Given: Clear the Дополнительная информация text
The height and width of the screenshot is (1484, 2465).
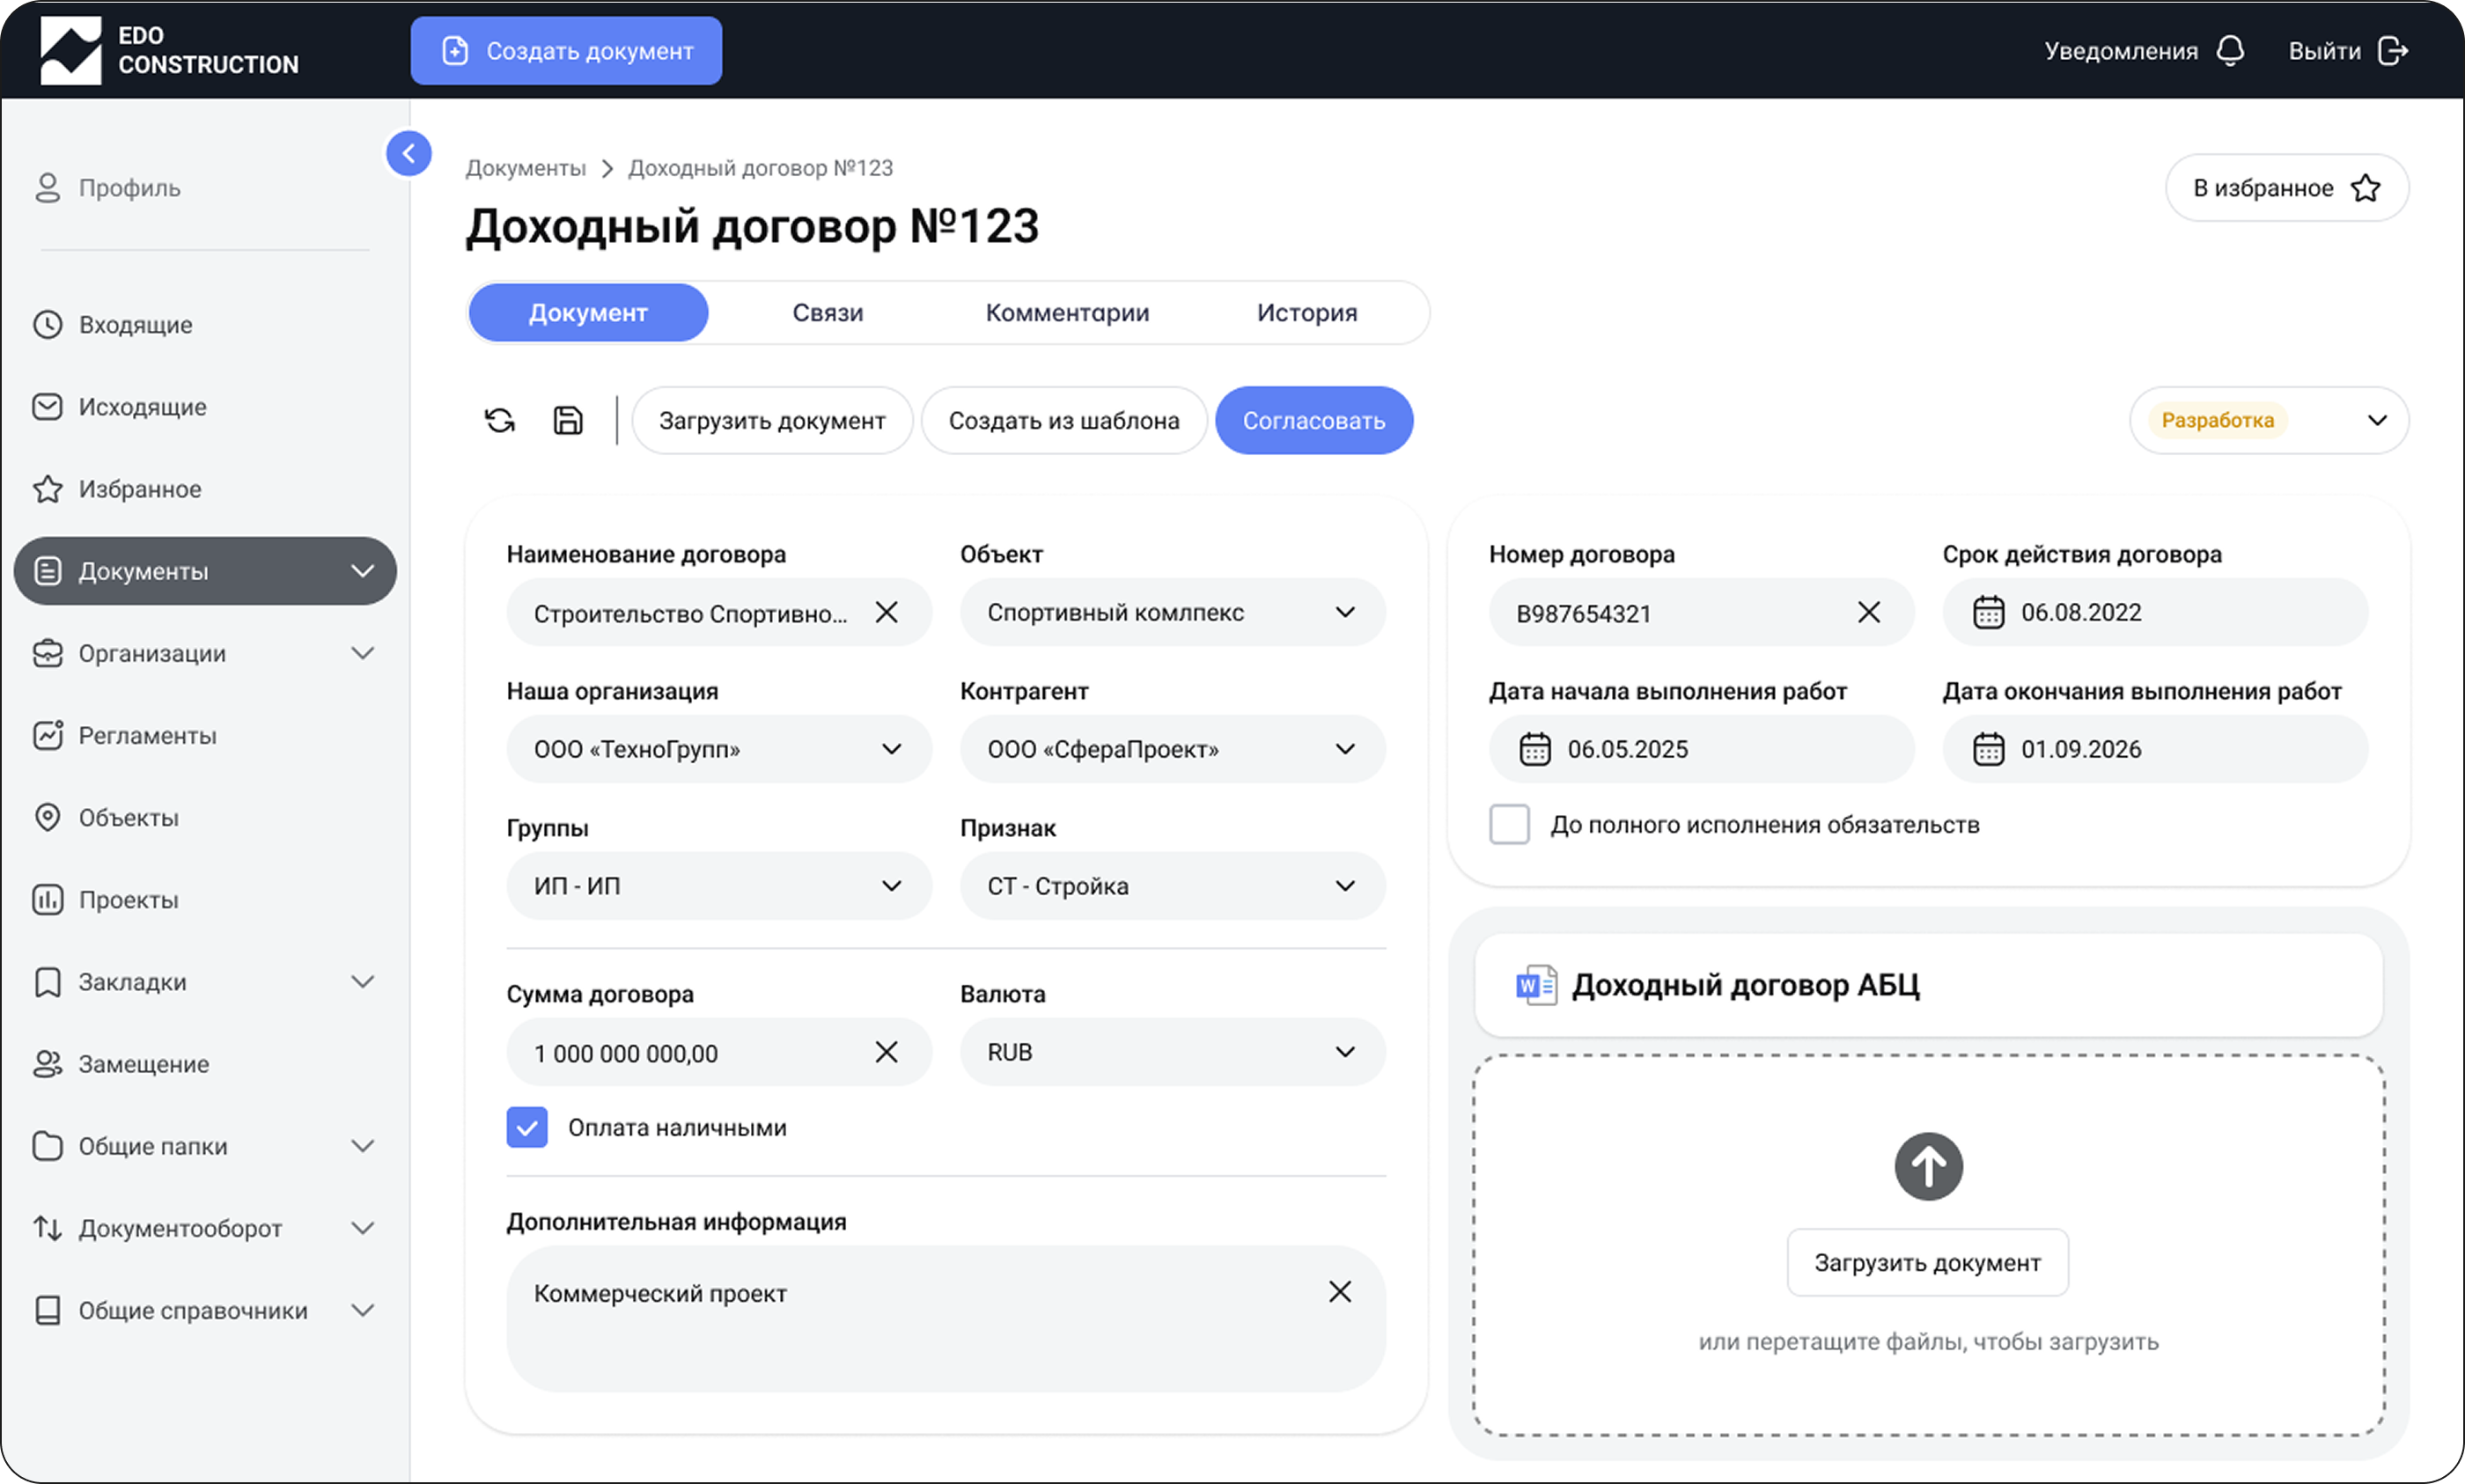Looking at the screenshot, I should 1340,1292.
